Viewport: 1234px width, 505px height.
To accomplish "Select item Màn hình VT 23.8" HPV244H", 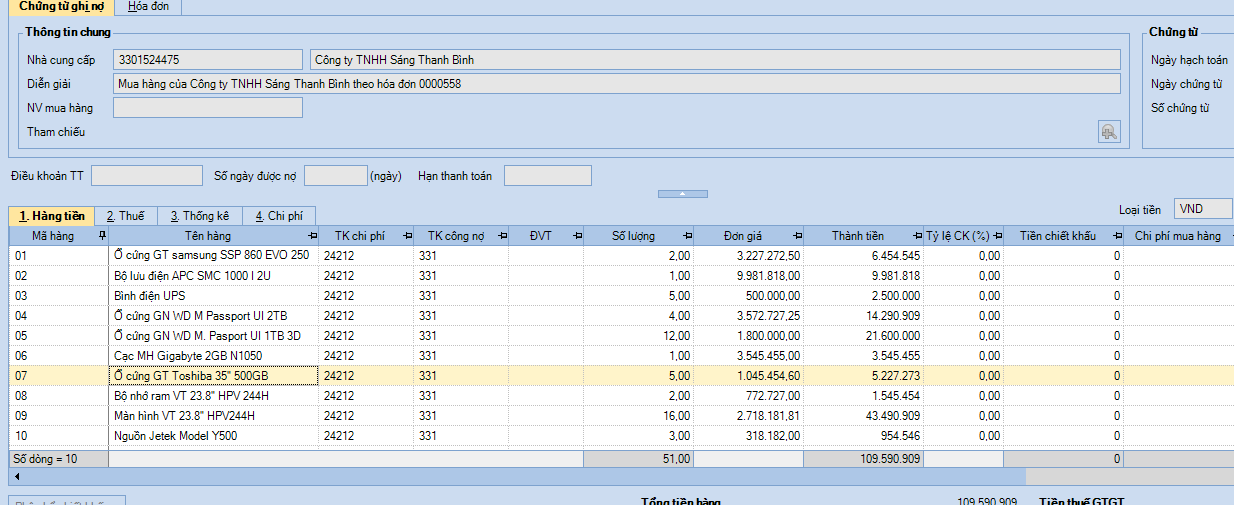I will coord(214,416).
